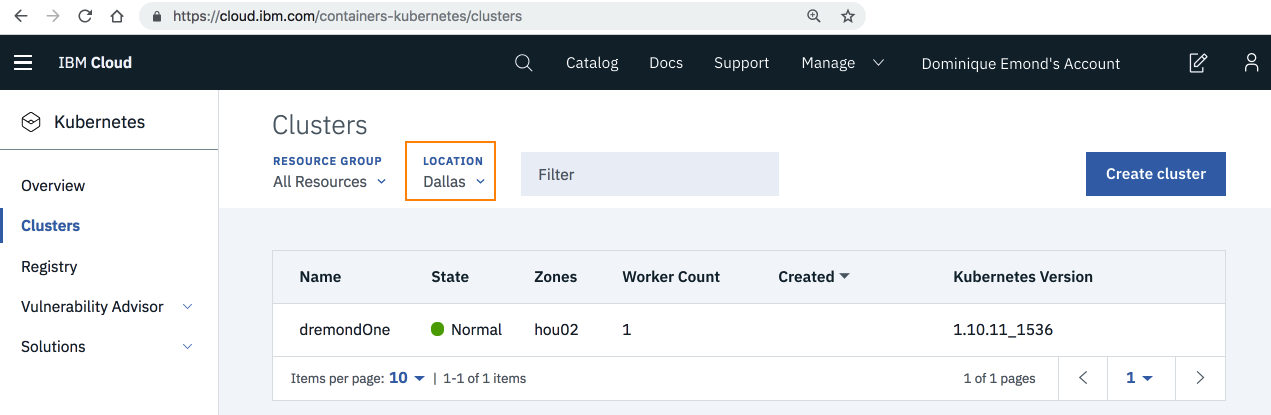This screenshot has height=415, width=1271.
Task: Go to the previous page arrow in pagination
Action: (1083, 378)
